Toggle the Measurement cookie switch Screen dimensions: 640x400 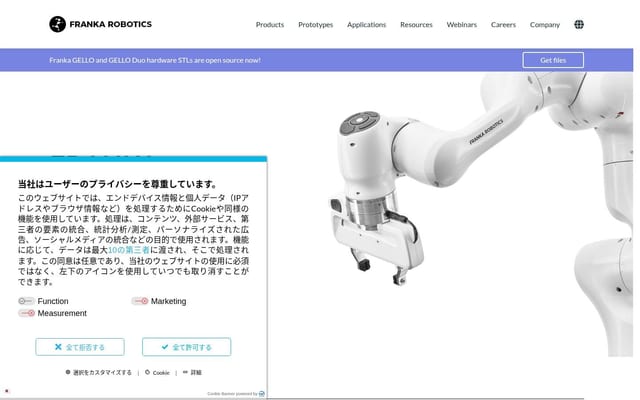pos(26,313)
